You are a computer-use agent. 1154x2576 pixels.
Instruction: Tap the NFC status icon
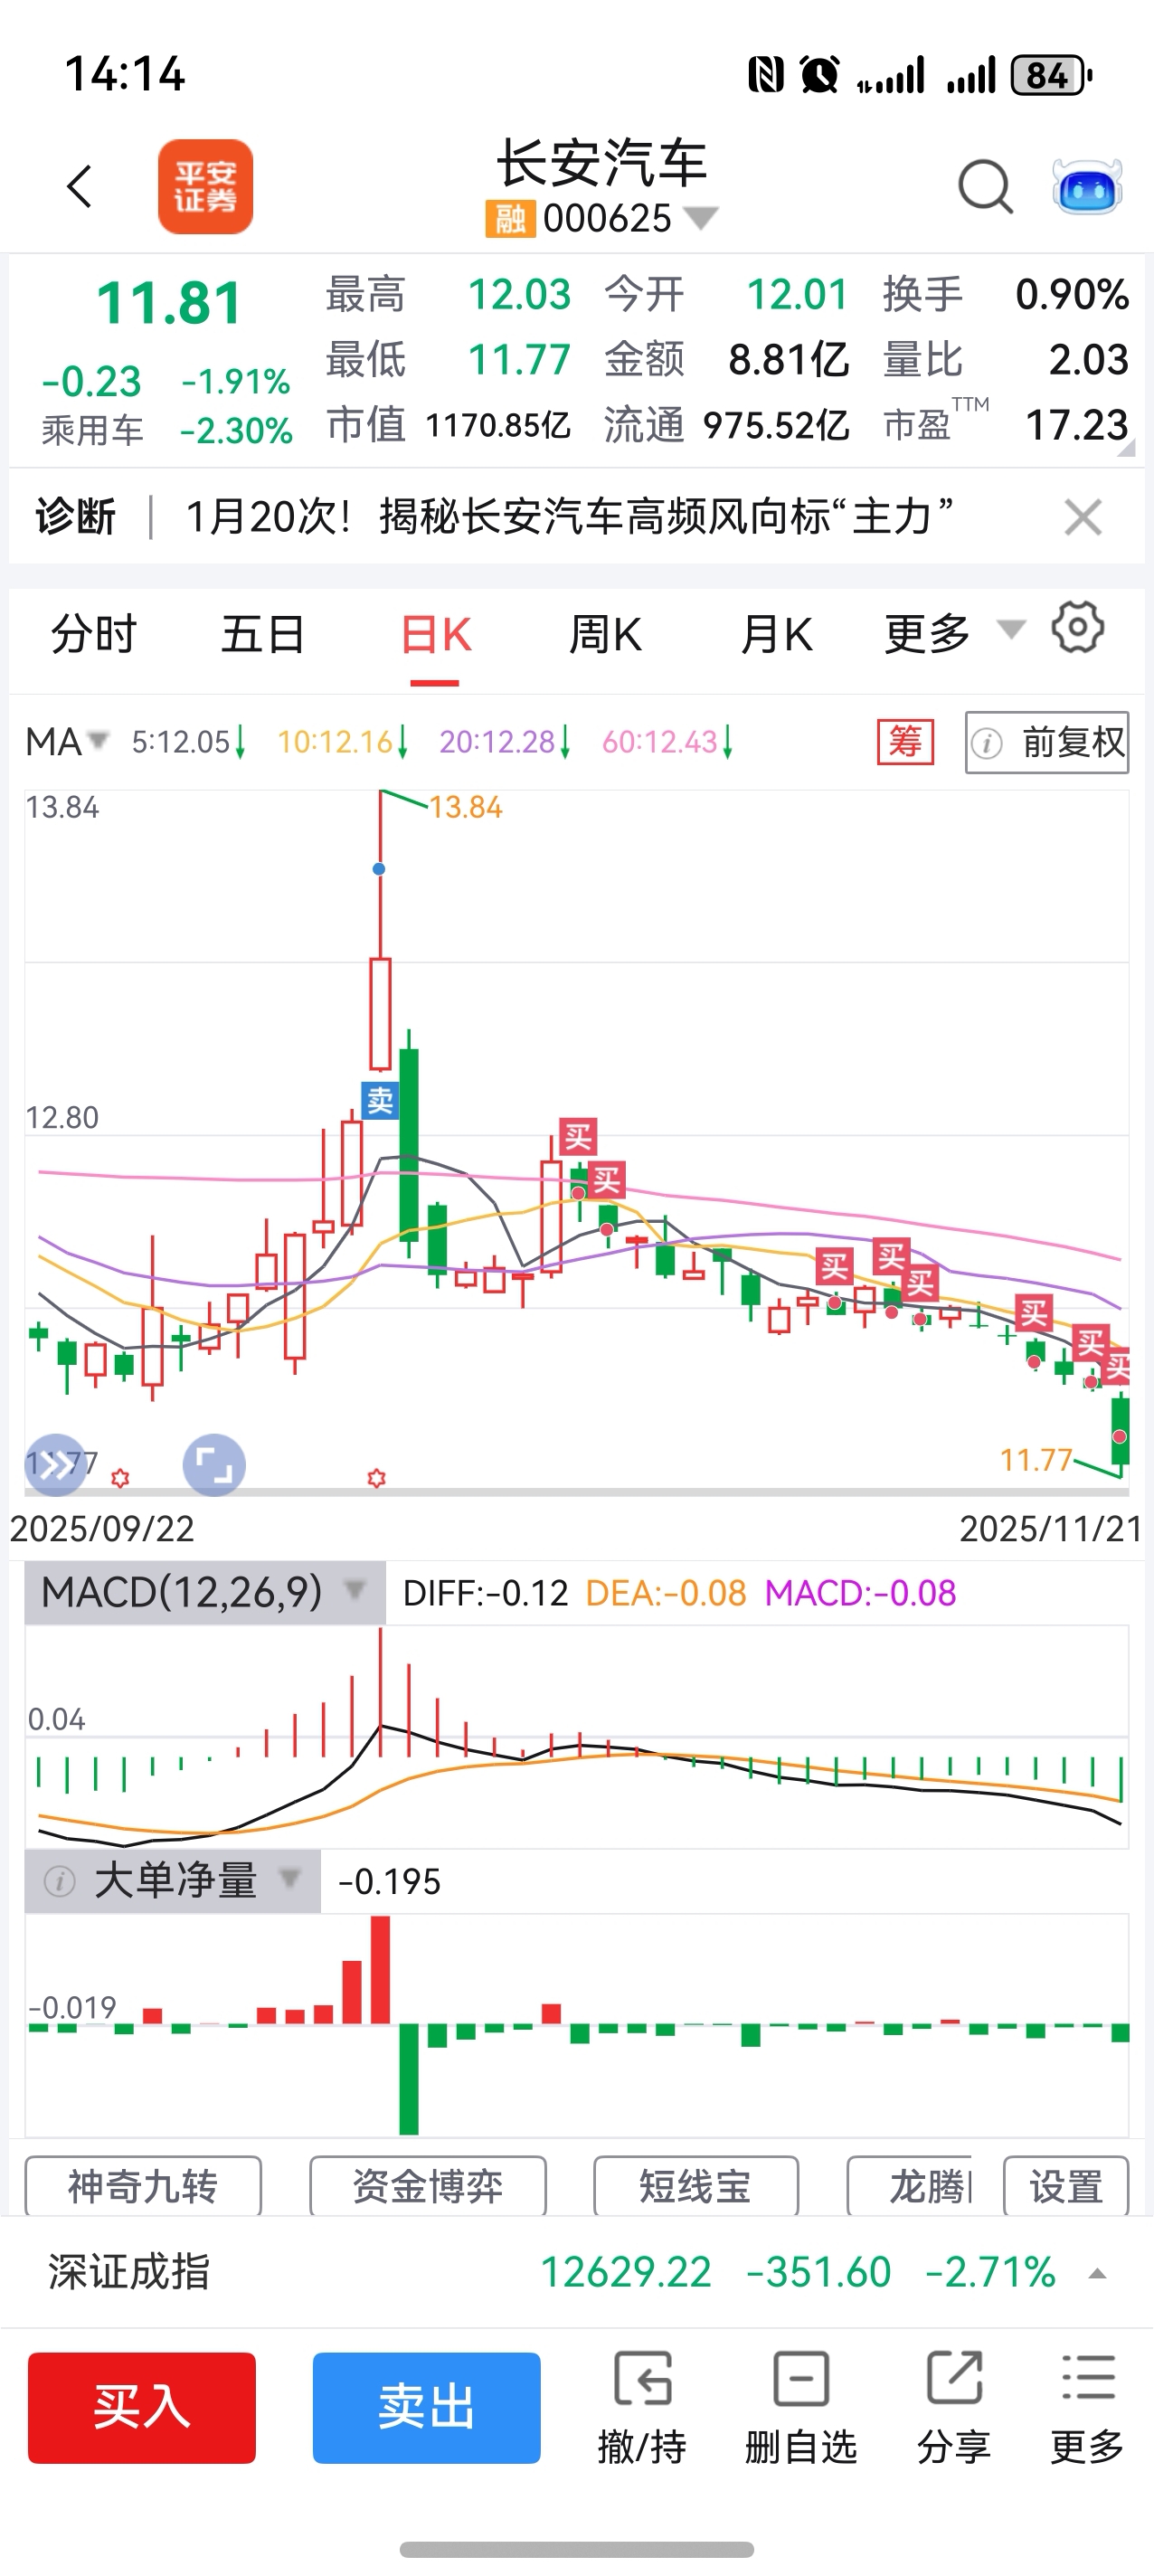click(766, 75)
